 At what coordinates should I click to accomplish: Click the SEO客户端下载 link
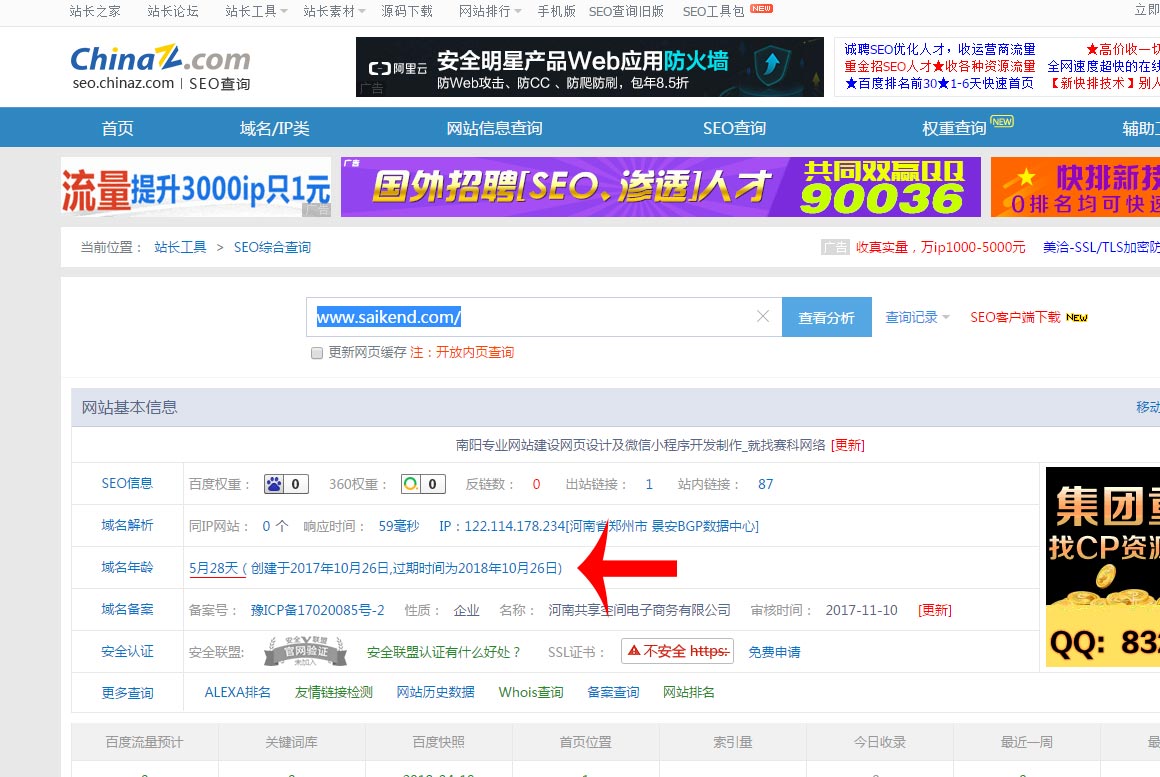(x=1015, y=317)
